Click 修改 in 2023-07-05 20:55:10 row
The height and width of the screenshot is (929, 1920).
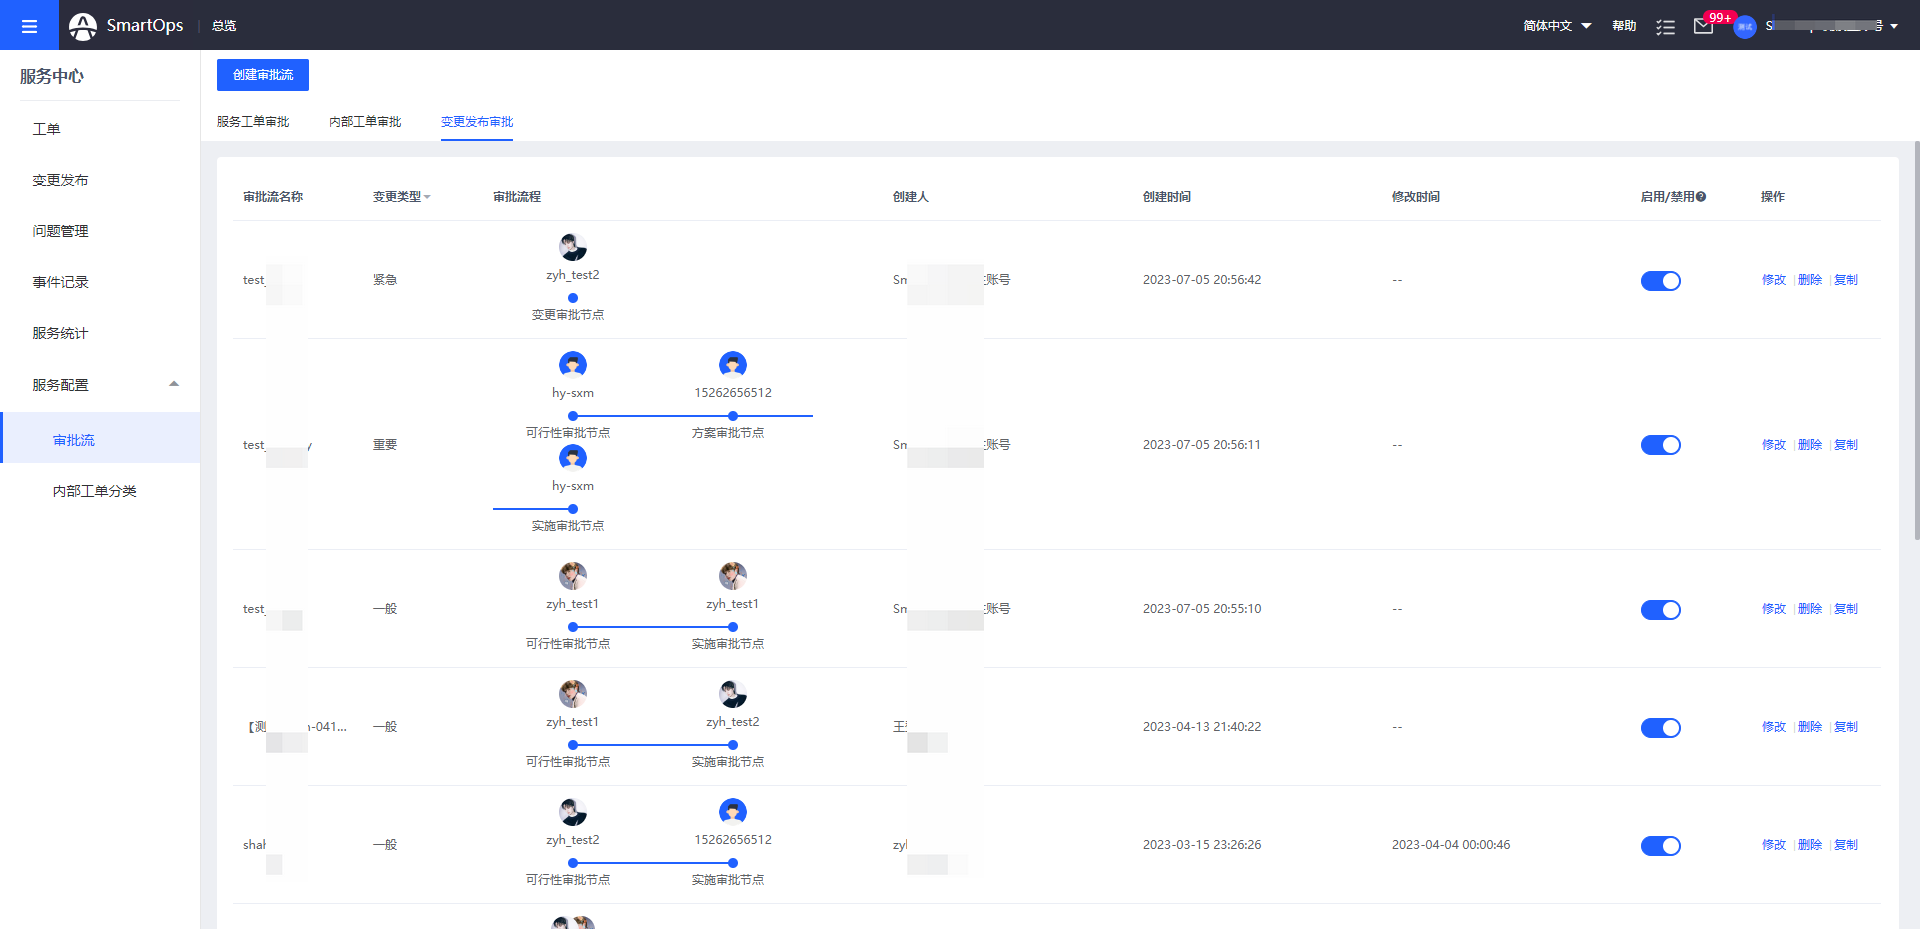1774,609
